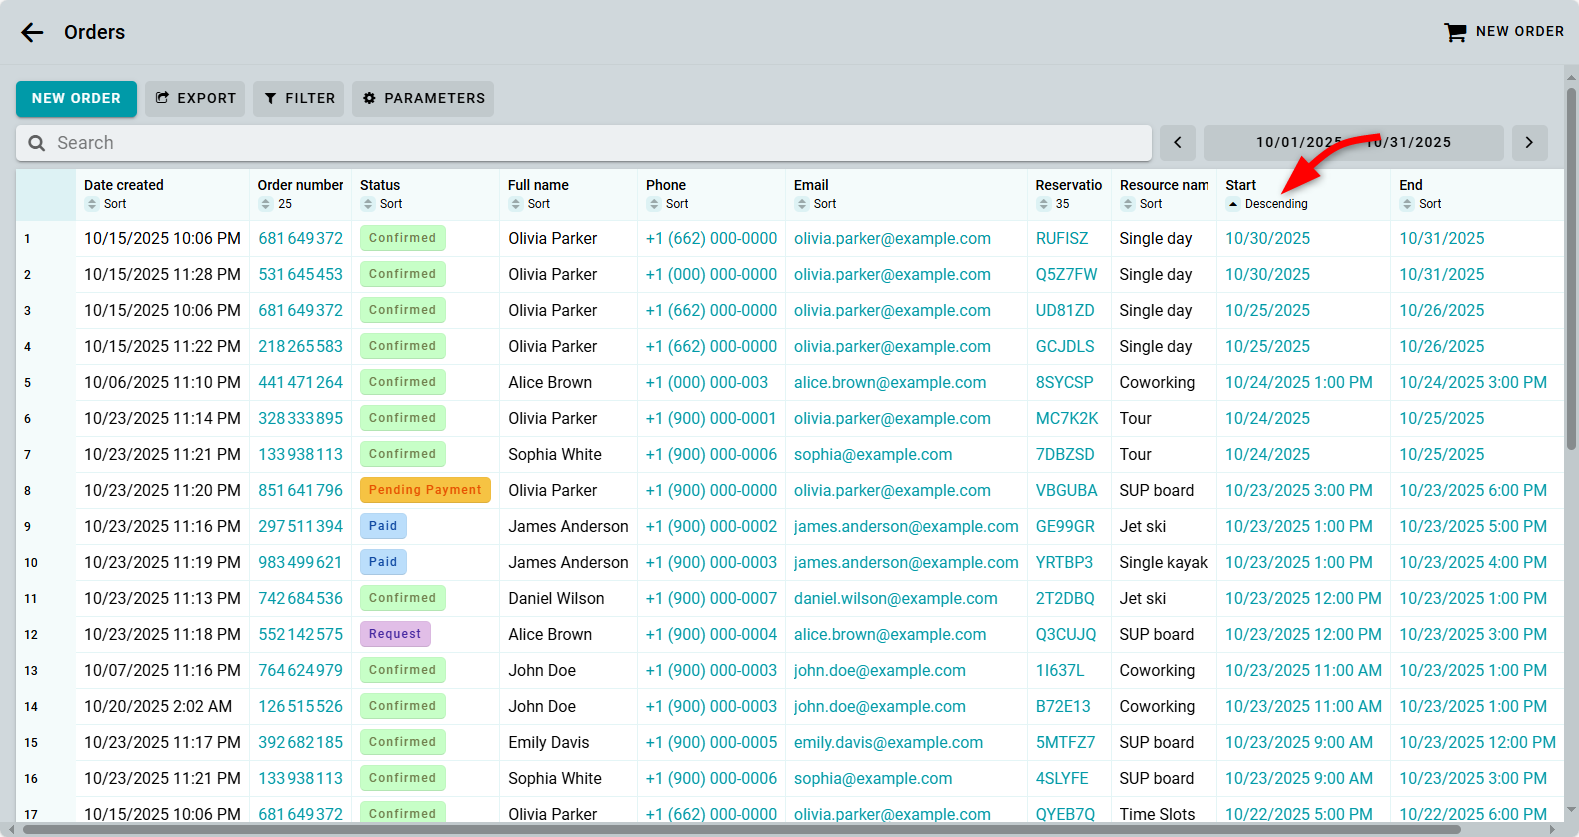Viewport: 1579px width, 837px height.
Task: Go to previous date range
Action: pos(1178,143)
